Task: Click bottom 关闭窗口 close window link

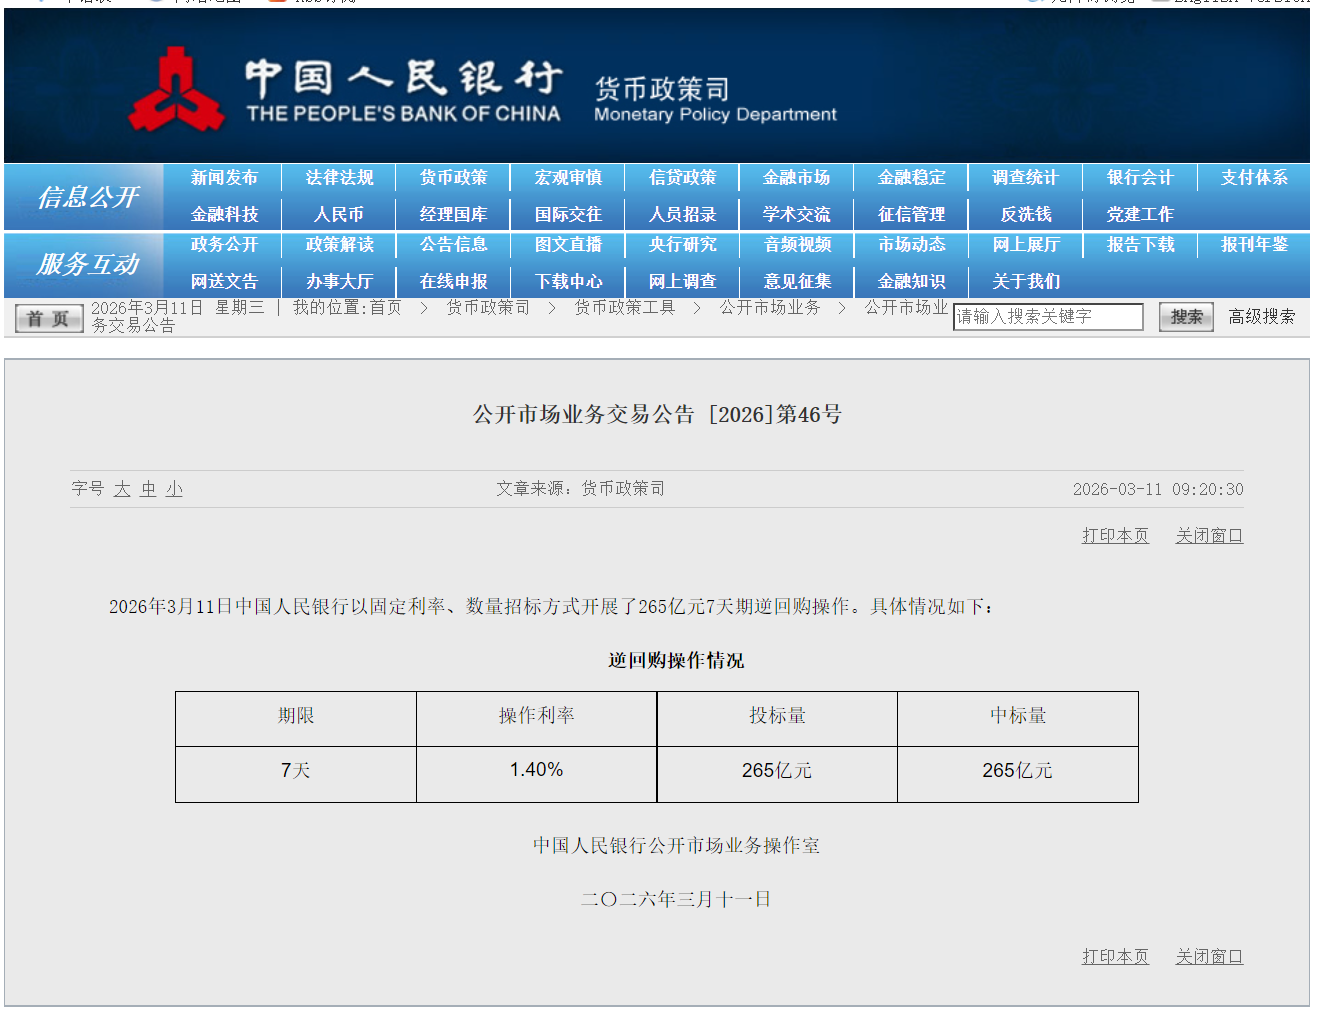Action: [1209, 957]
